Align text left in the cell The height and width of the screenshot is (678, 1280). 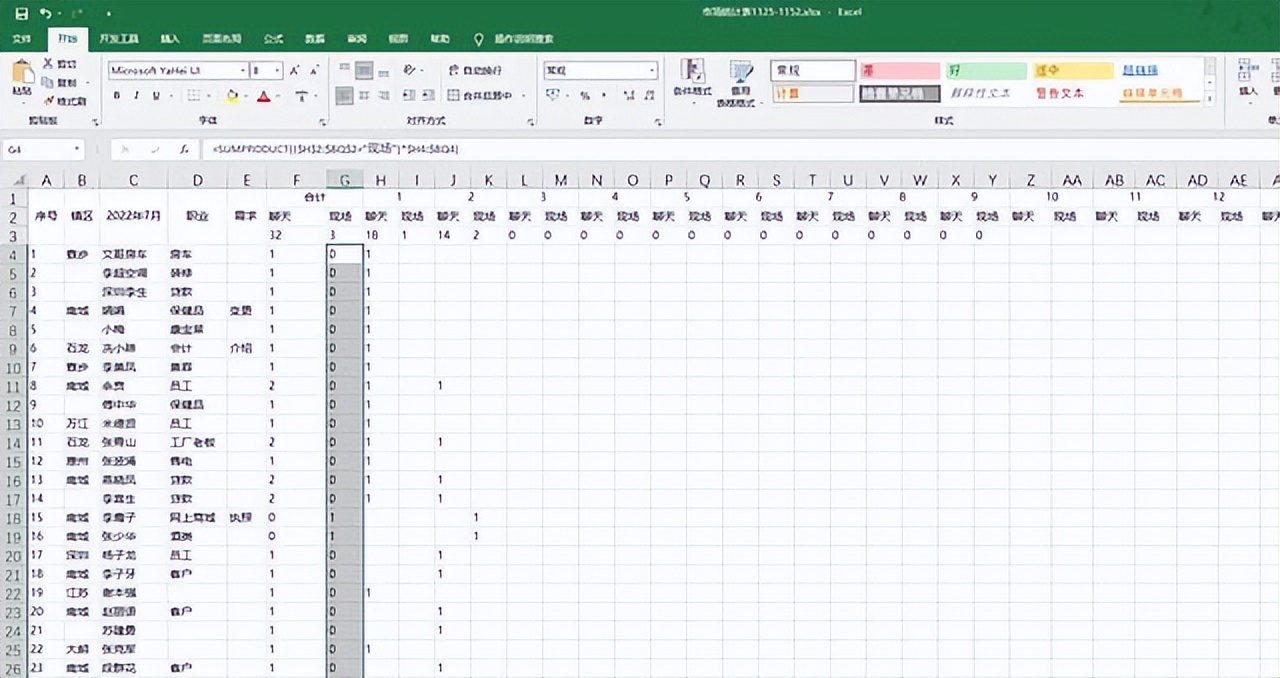click(x=344, y=96)
